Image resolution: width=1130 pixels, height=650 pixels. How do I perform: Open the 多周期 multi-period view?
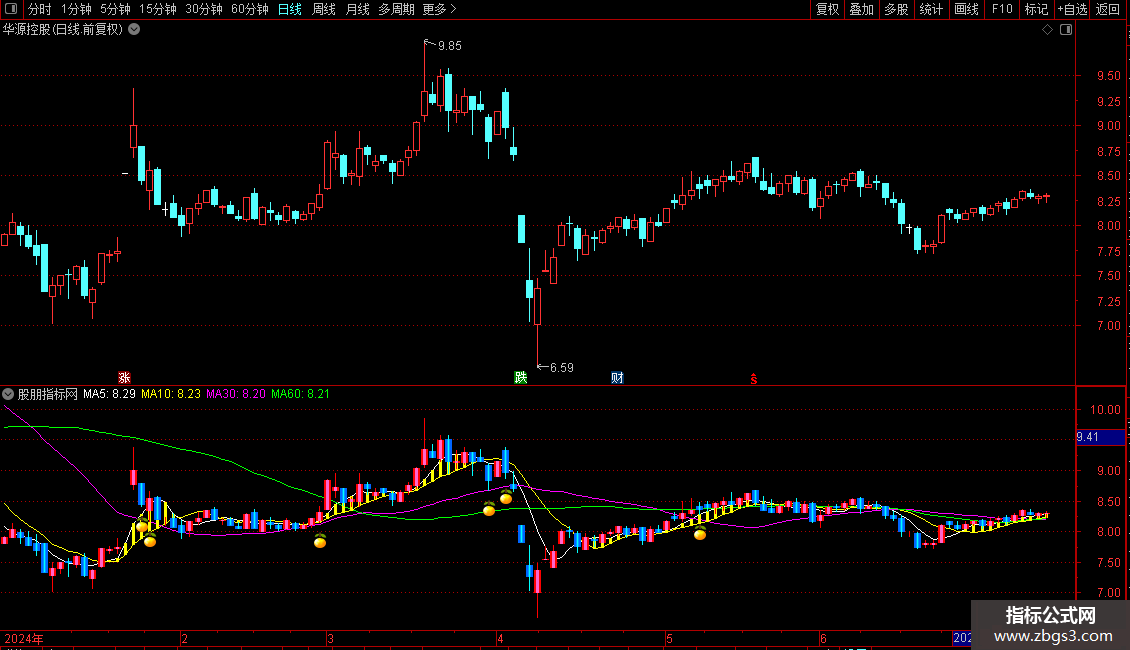(396, 9)
